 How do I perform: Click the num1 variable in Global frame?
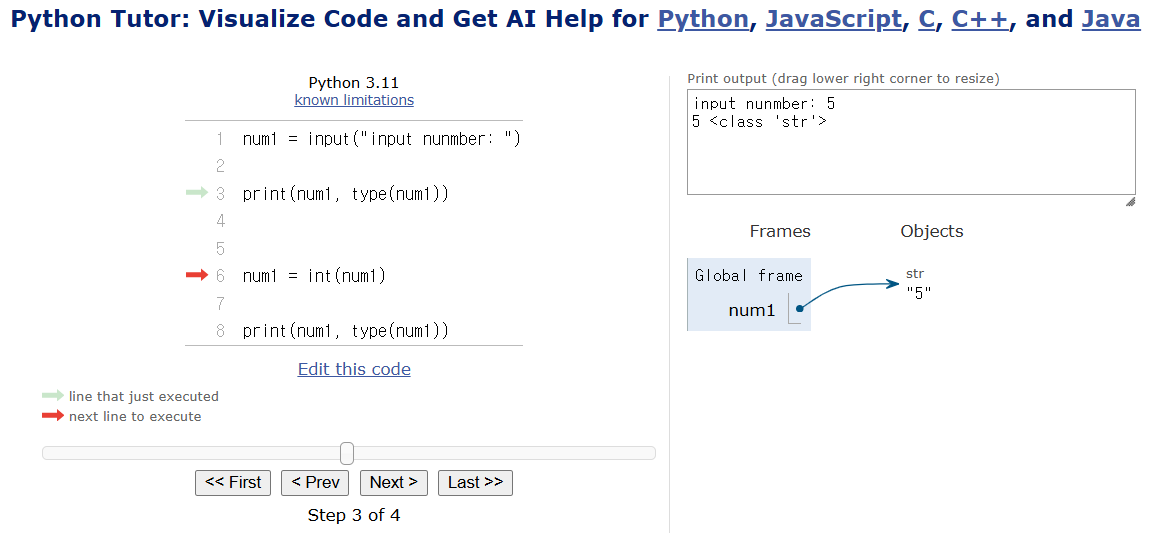[x=752, y=310]
